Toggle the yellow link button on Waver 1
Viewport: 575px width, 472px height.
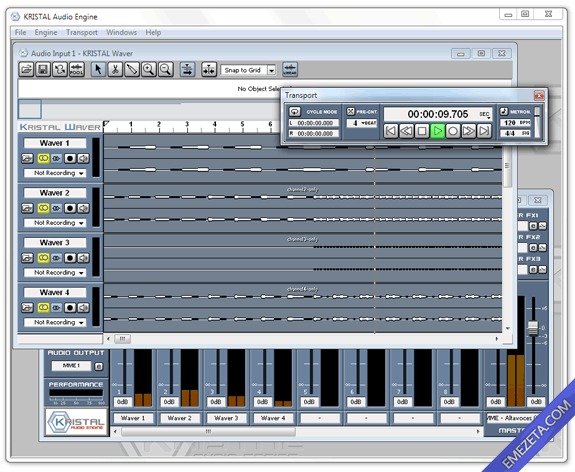click(x=43, y=158)
